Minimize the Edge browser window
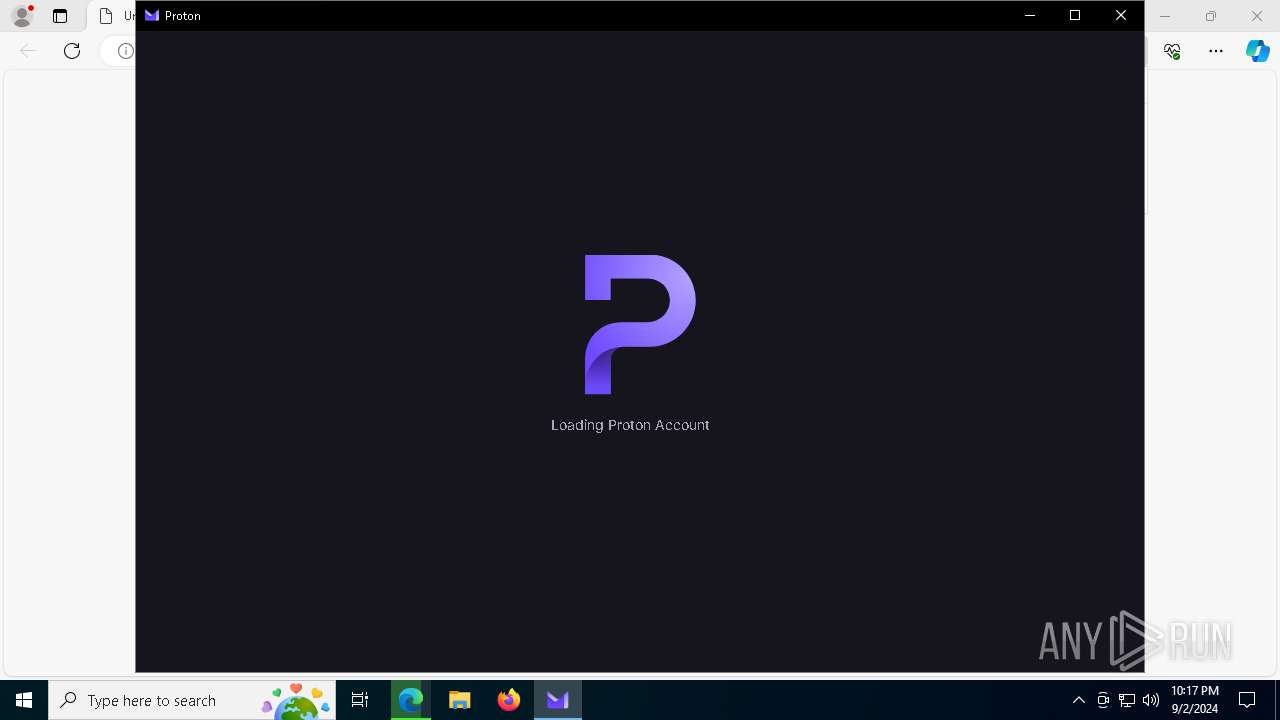Image resolution: width=1280 pixels, height=720 pixels. [x=1165, y=16]
